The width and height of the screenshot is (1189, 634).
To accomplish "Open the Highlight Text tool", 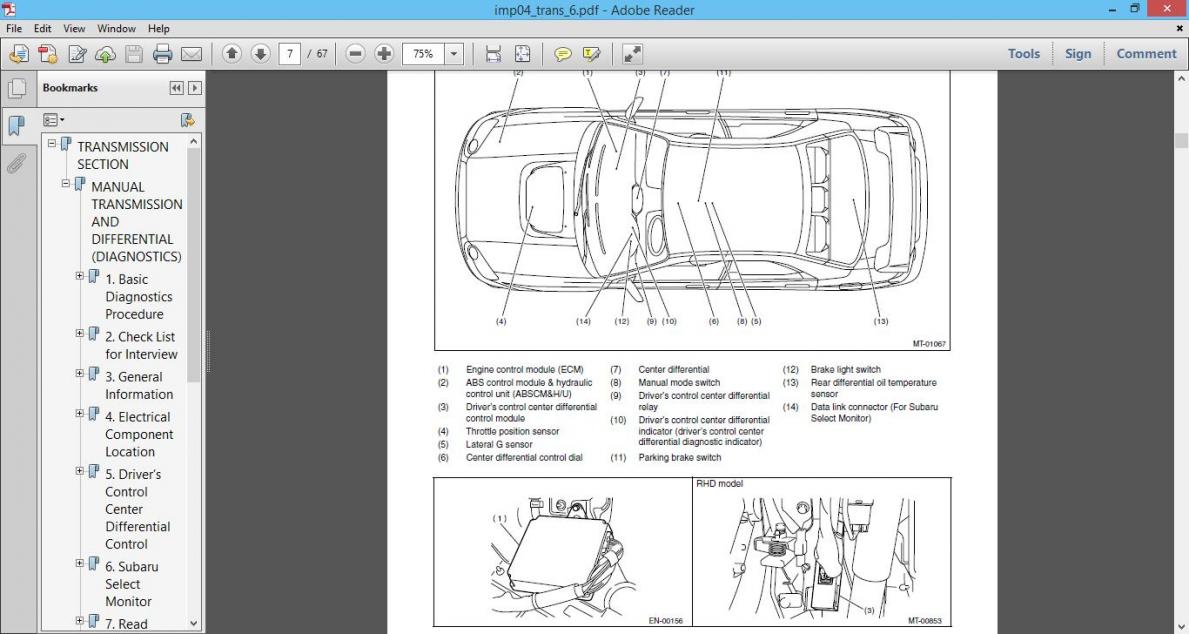I will point(591,54).
